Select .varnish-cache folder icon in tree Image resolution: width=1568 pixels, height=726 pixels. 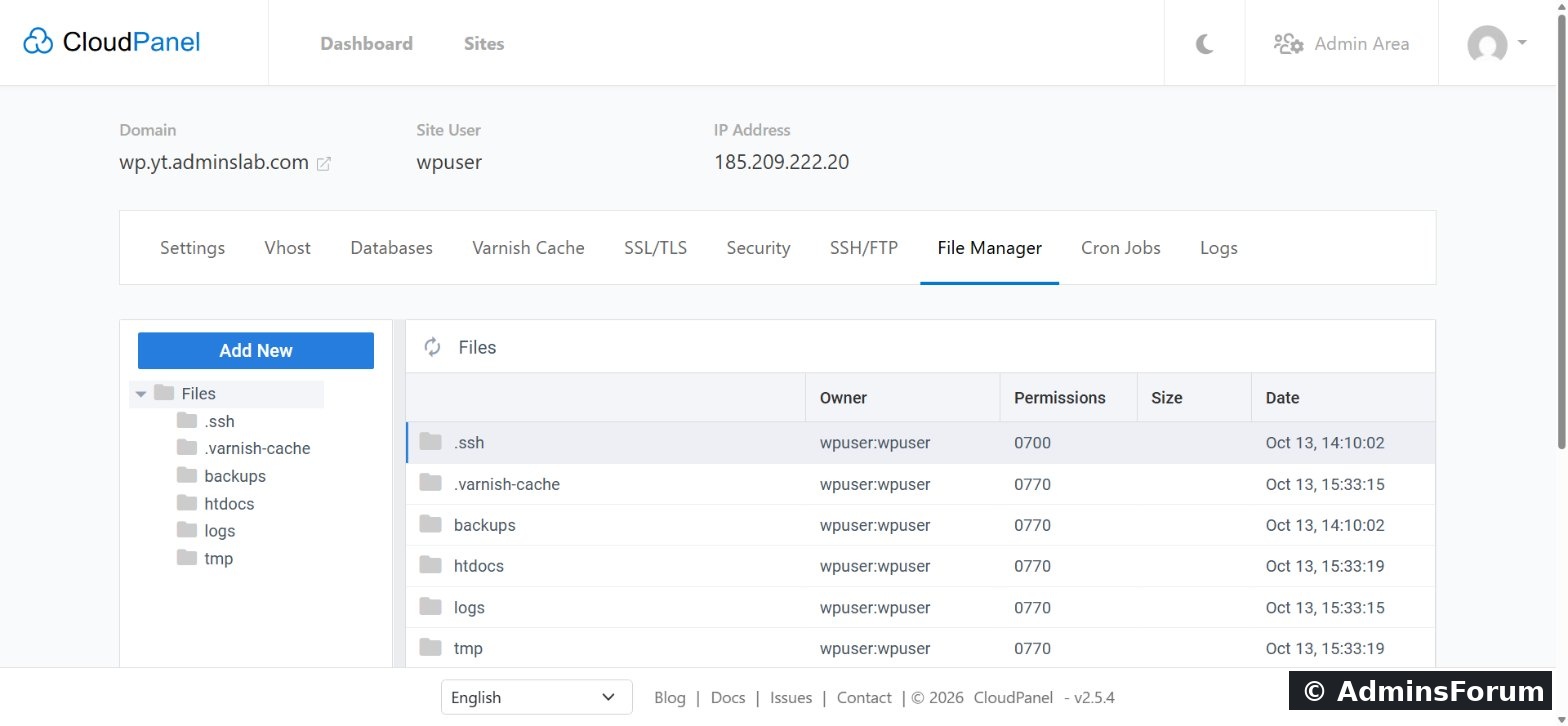click(187, 448)
